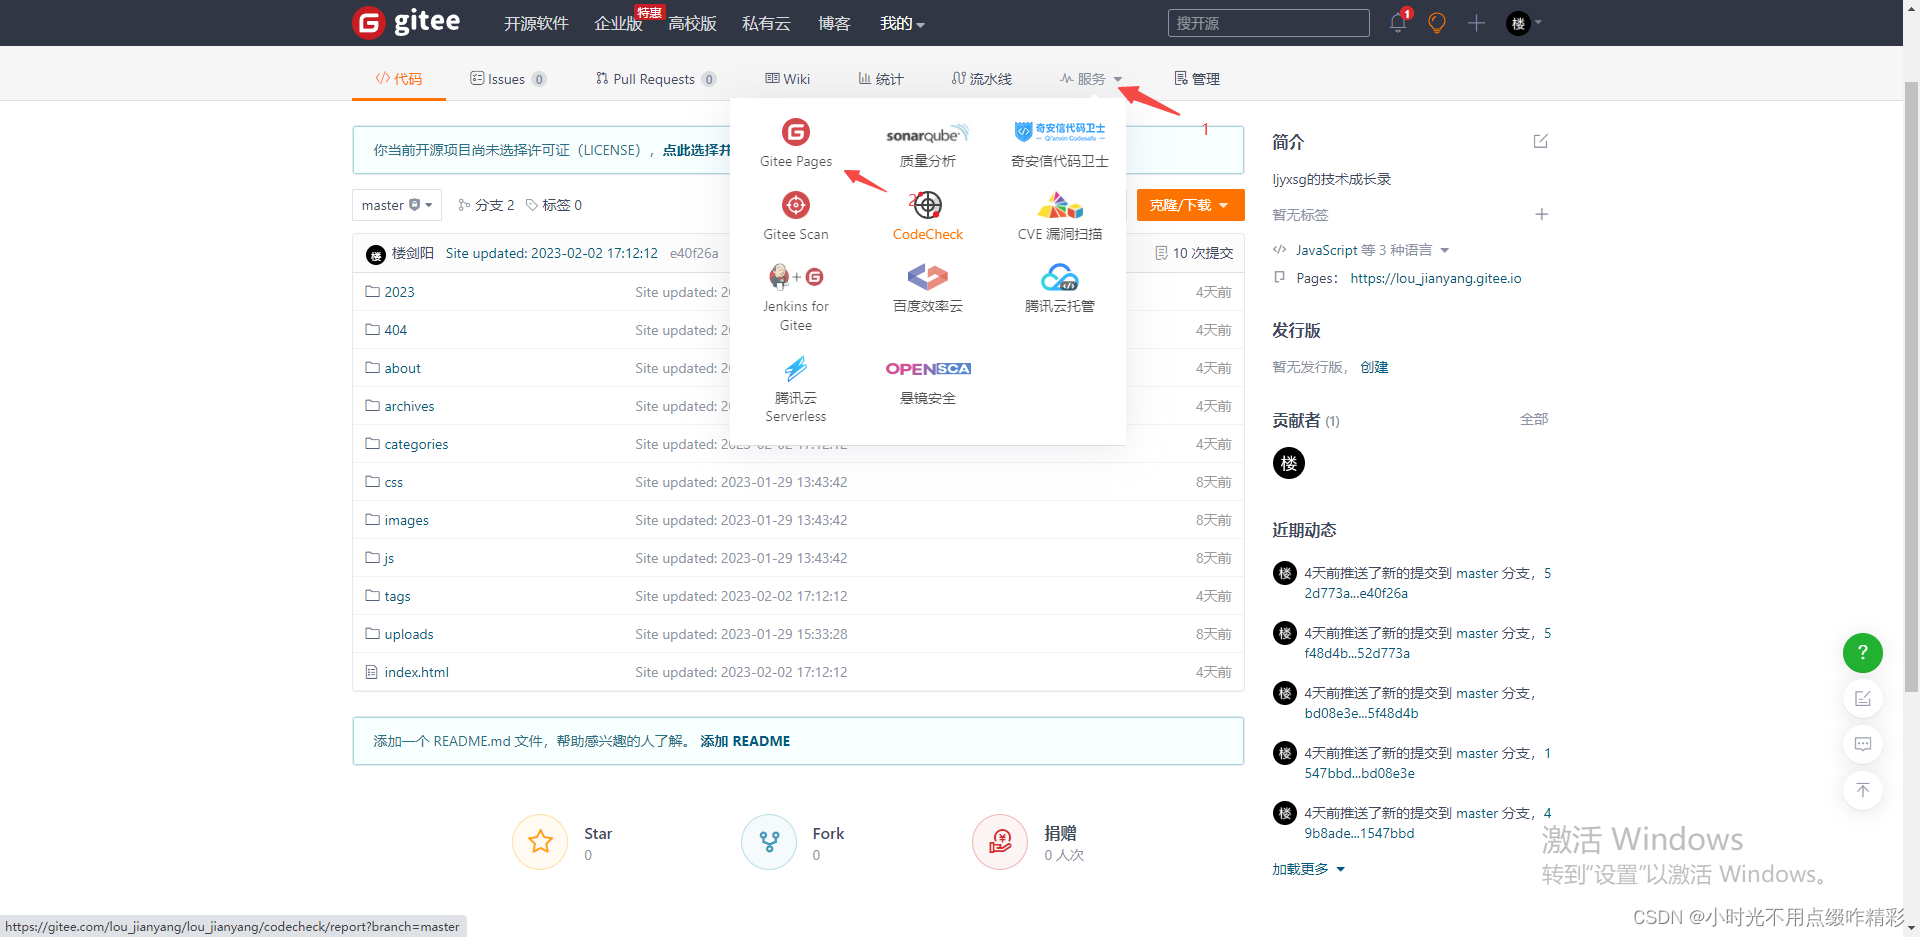Expand JavaScript languages breakdown
This screenshot has height=937, width=1920.
coord(1361,250)
